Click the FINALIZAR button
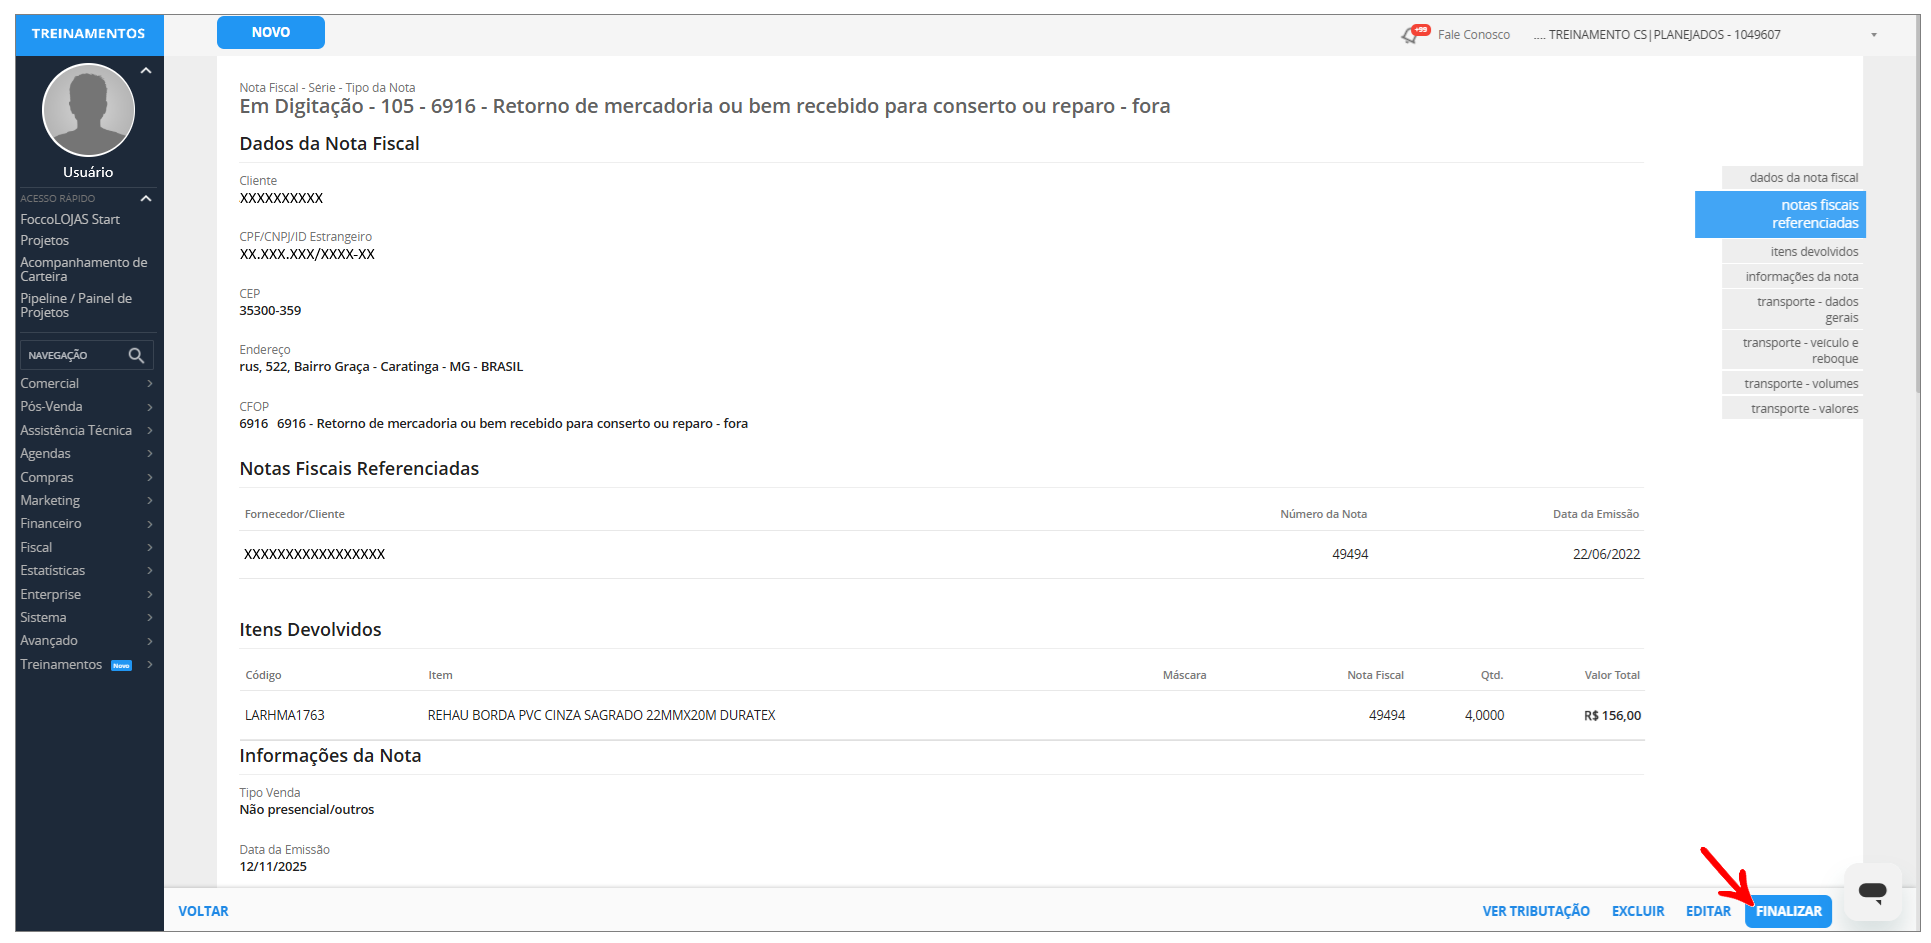1931x943 pixels. 1788,911
